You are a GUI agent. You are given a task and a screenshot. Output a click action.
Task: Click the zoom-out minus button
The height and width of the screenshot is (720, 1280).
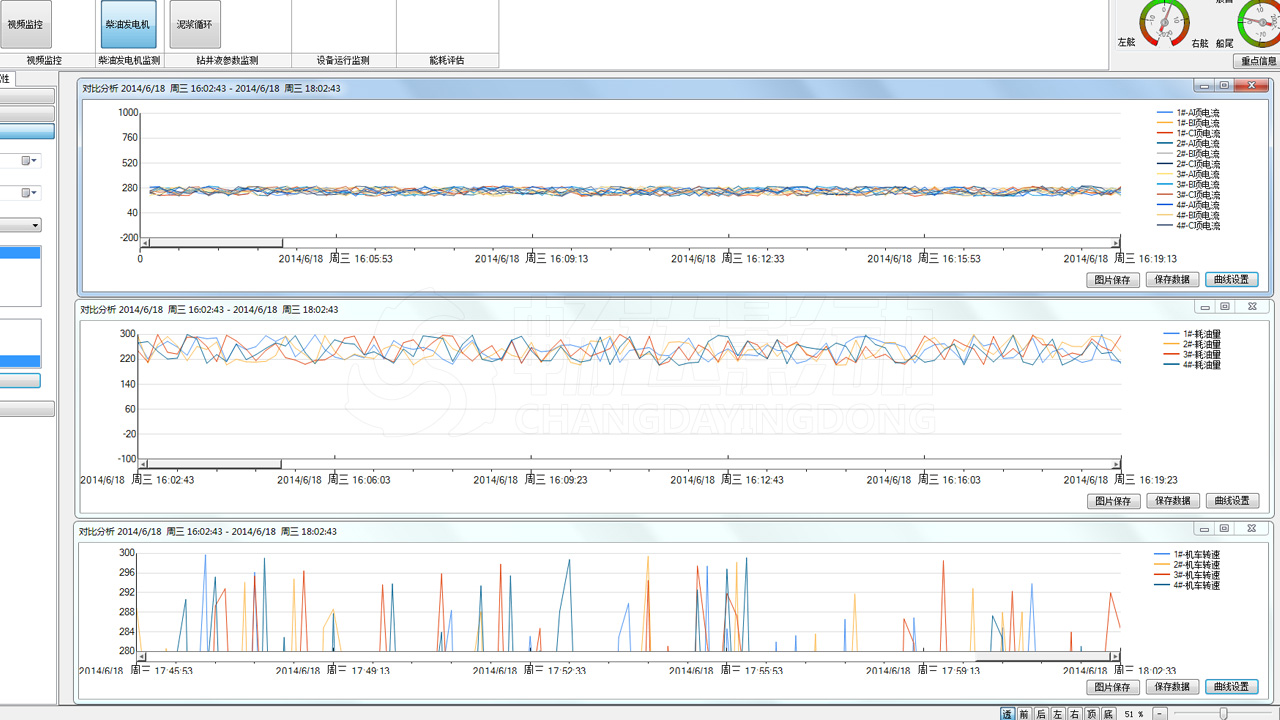(1160, 714)
